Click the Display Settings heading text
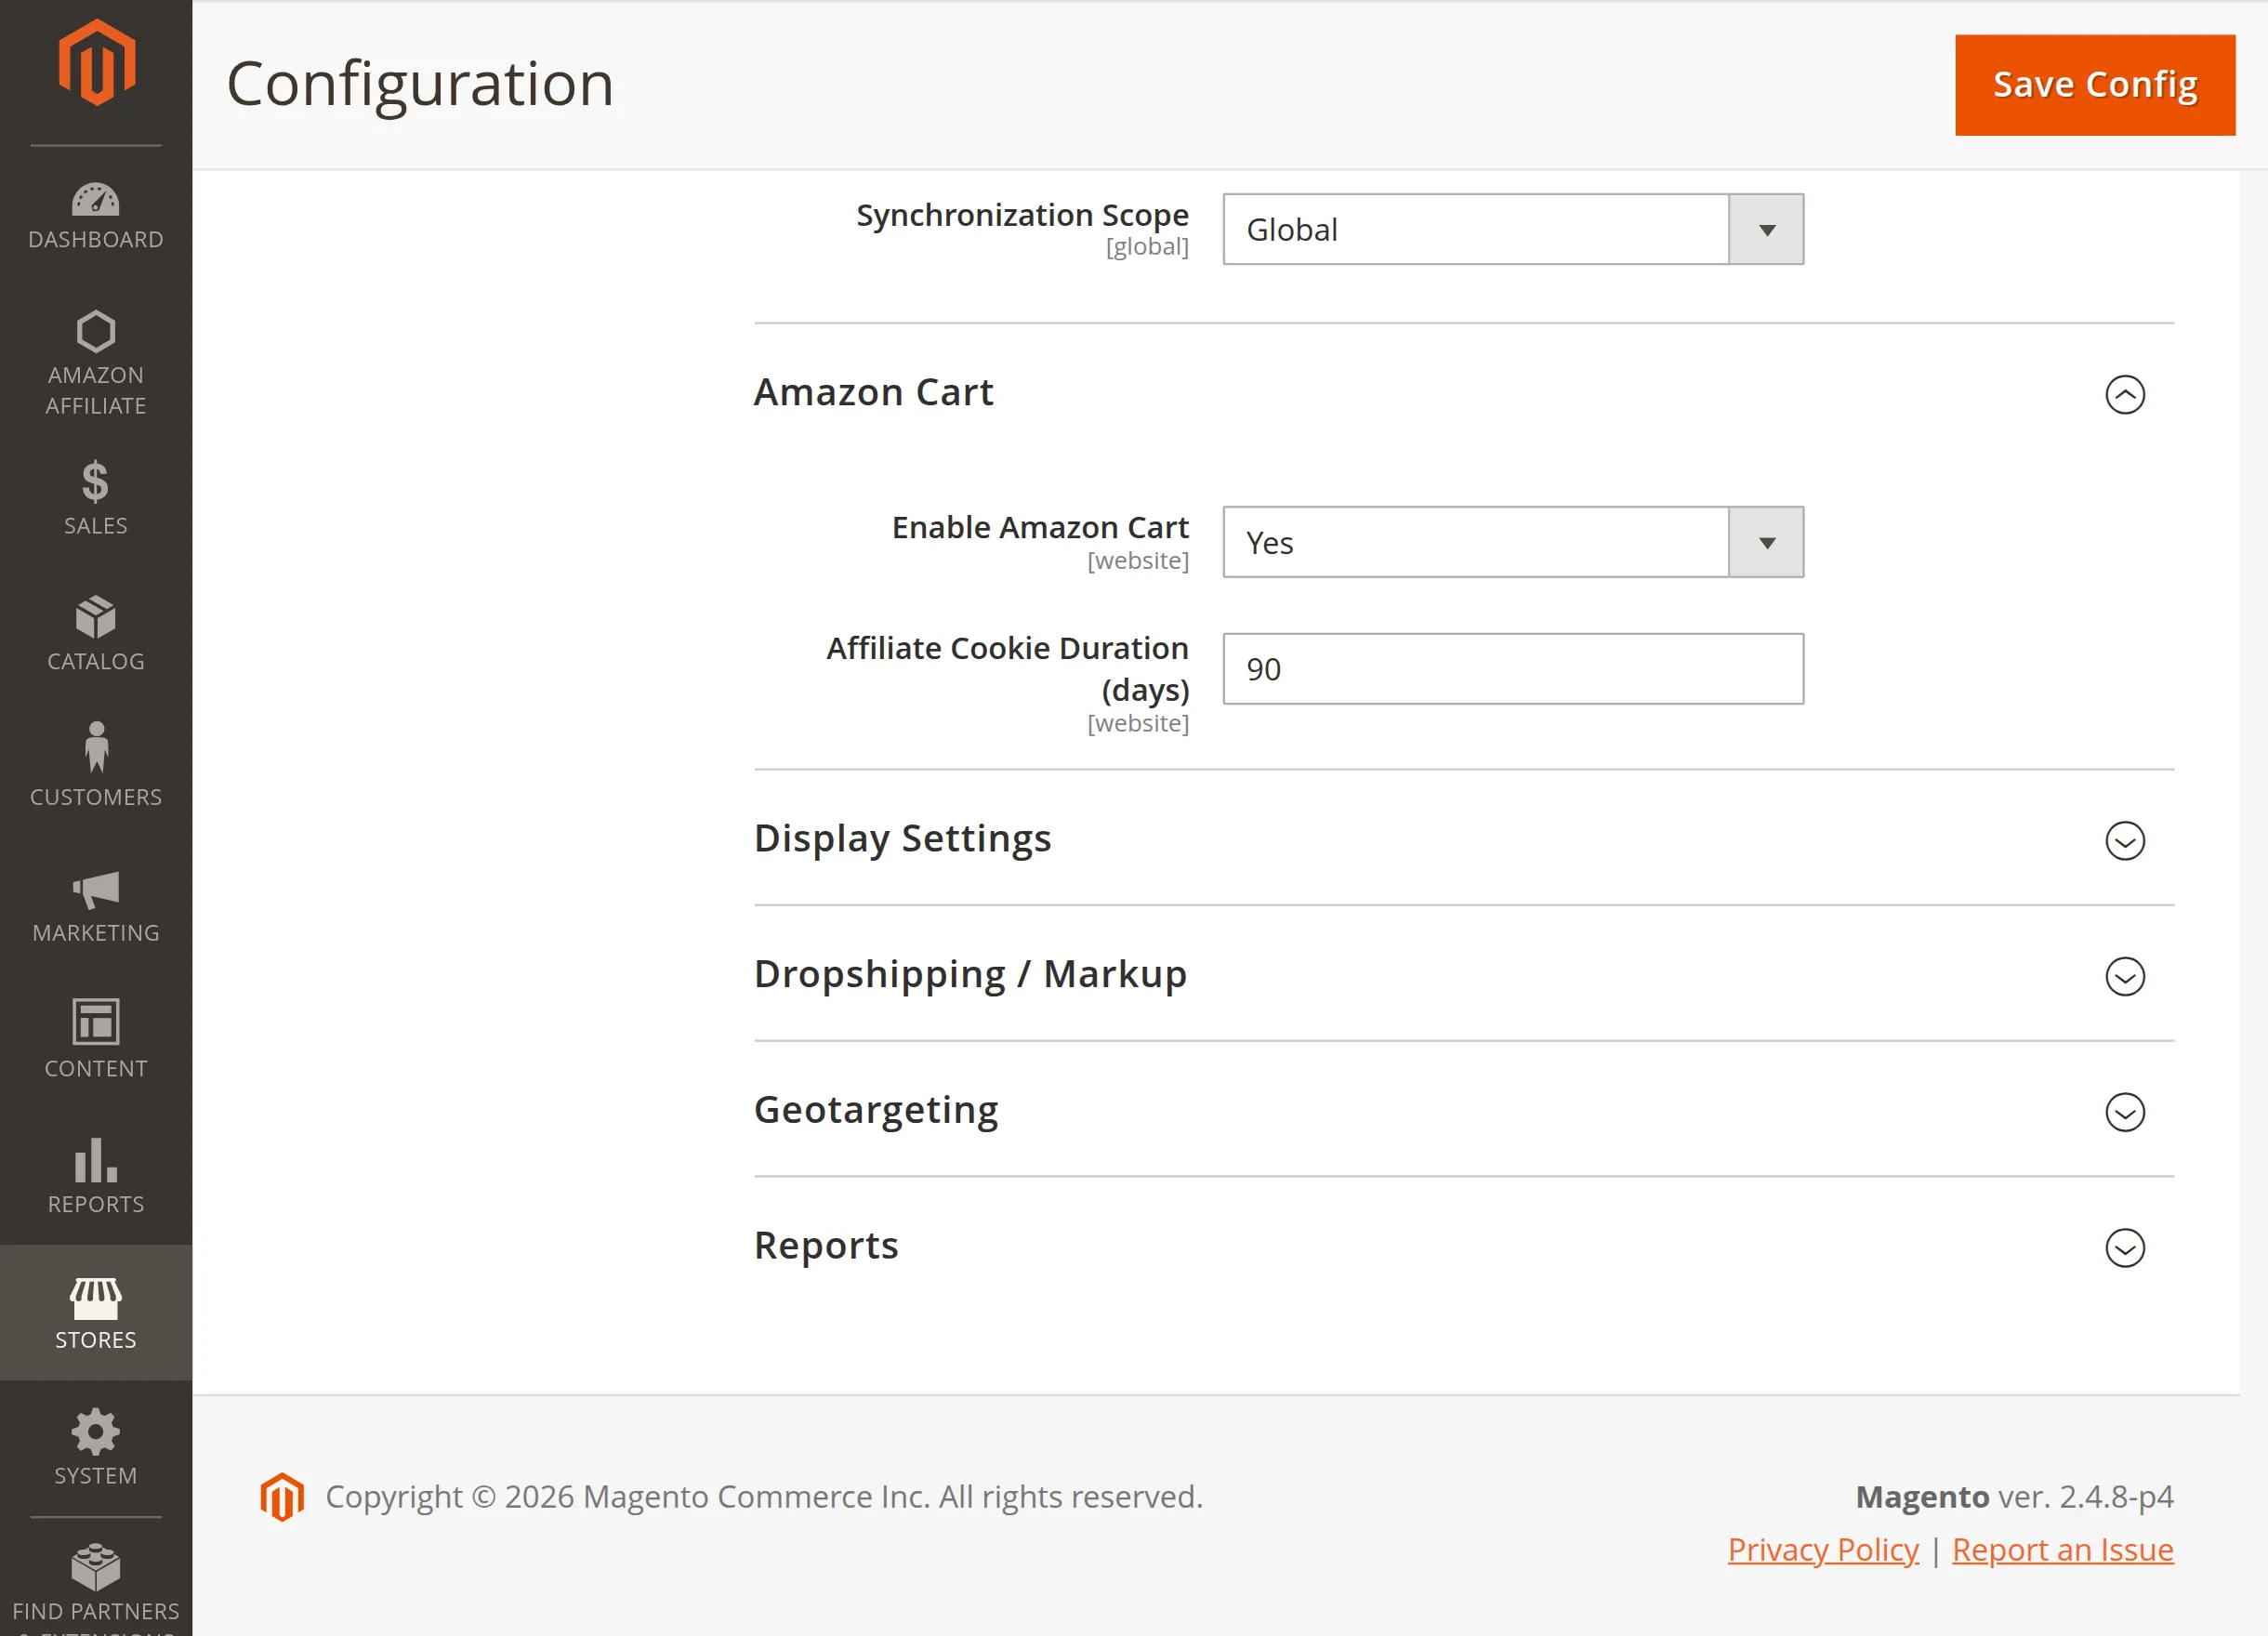 902,838
